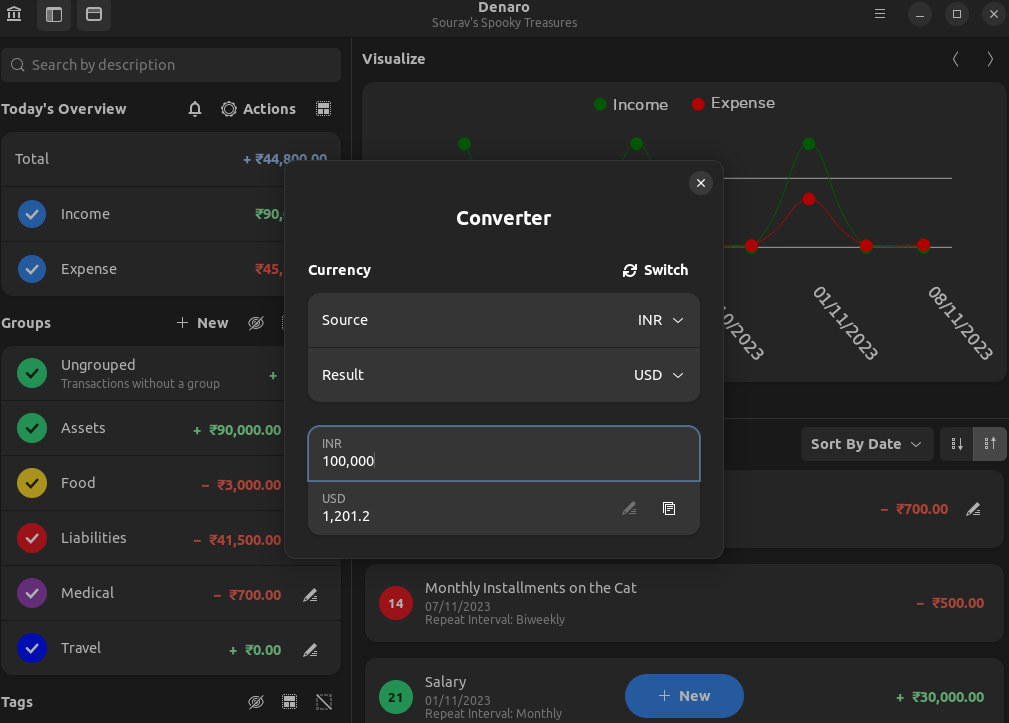Open the Source currency dropdown
The width and height of the screenshot is (1009, 723).
coord(658,320)
